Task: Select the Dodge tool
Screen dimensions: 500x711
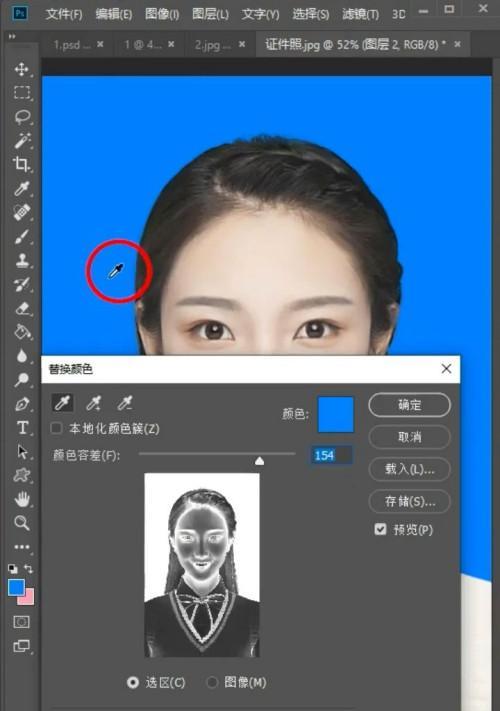Action: coord(21,380)
